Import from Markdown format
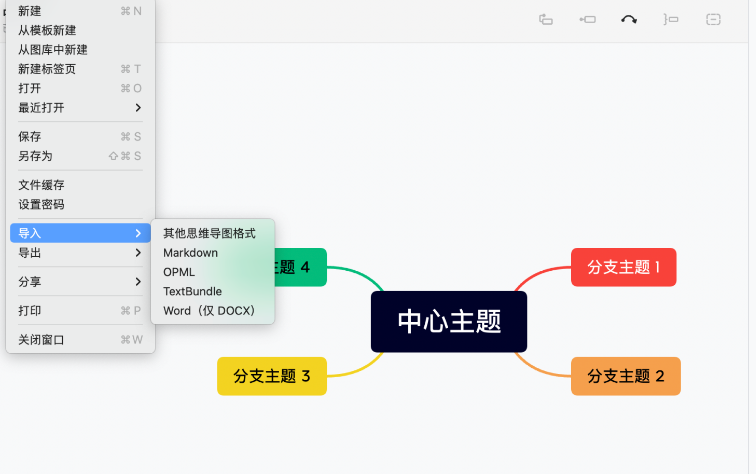Screen dimensions: 756x474 click(x=190, y=253)
